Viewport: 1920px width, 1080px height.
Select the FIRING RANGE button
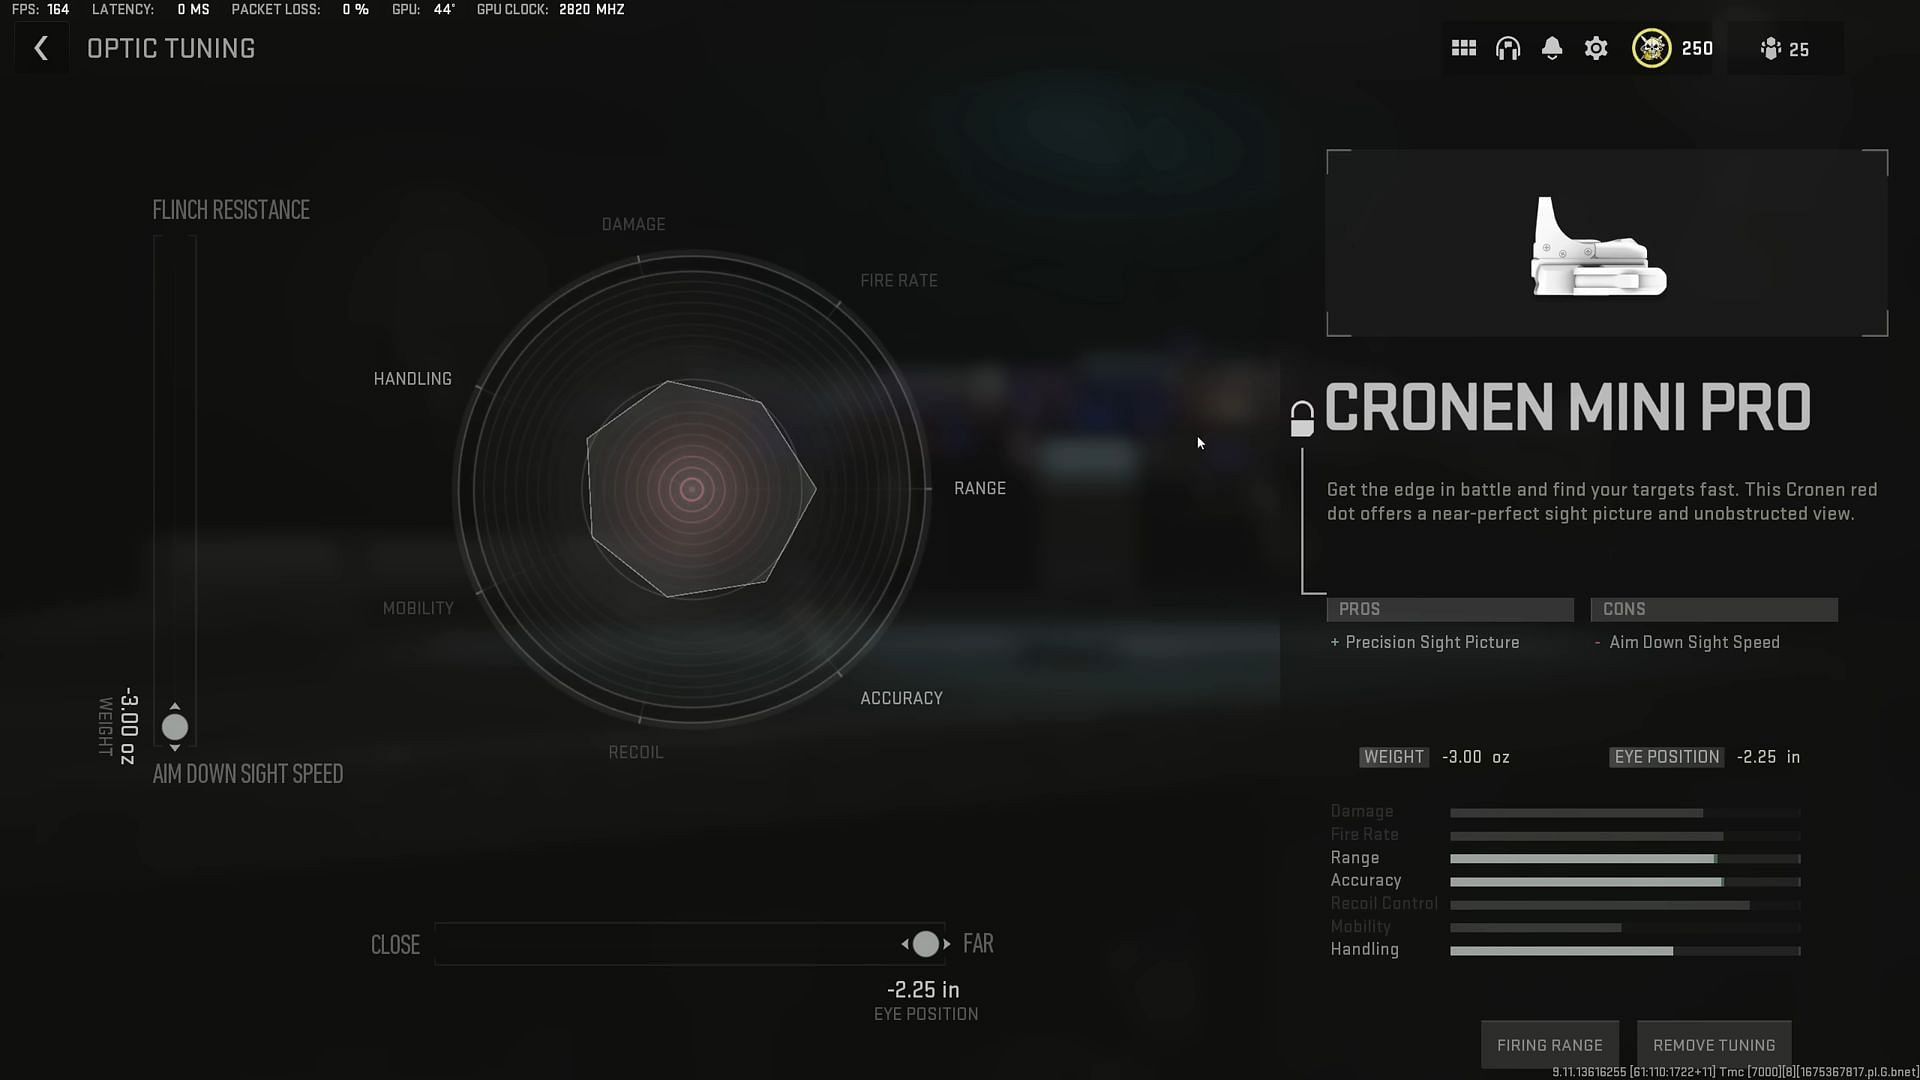(x=1549, y=1044)
